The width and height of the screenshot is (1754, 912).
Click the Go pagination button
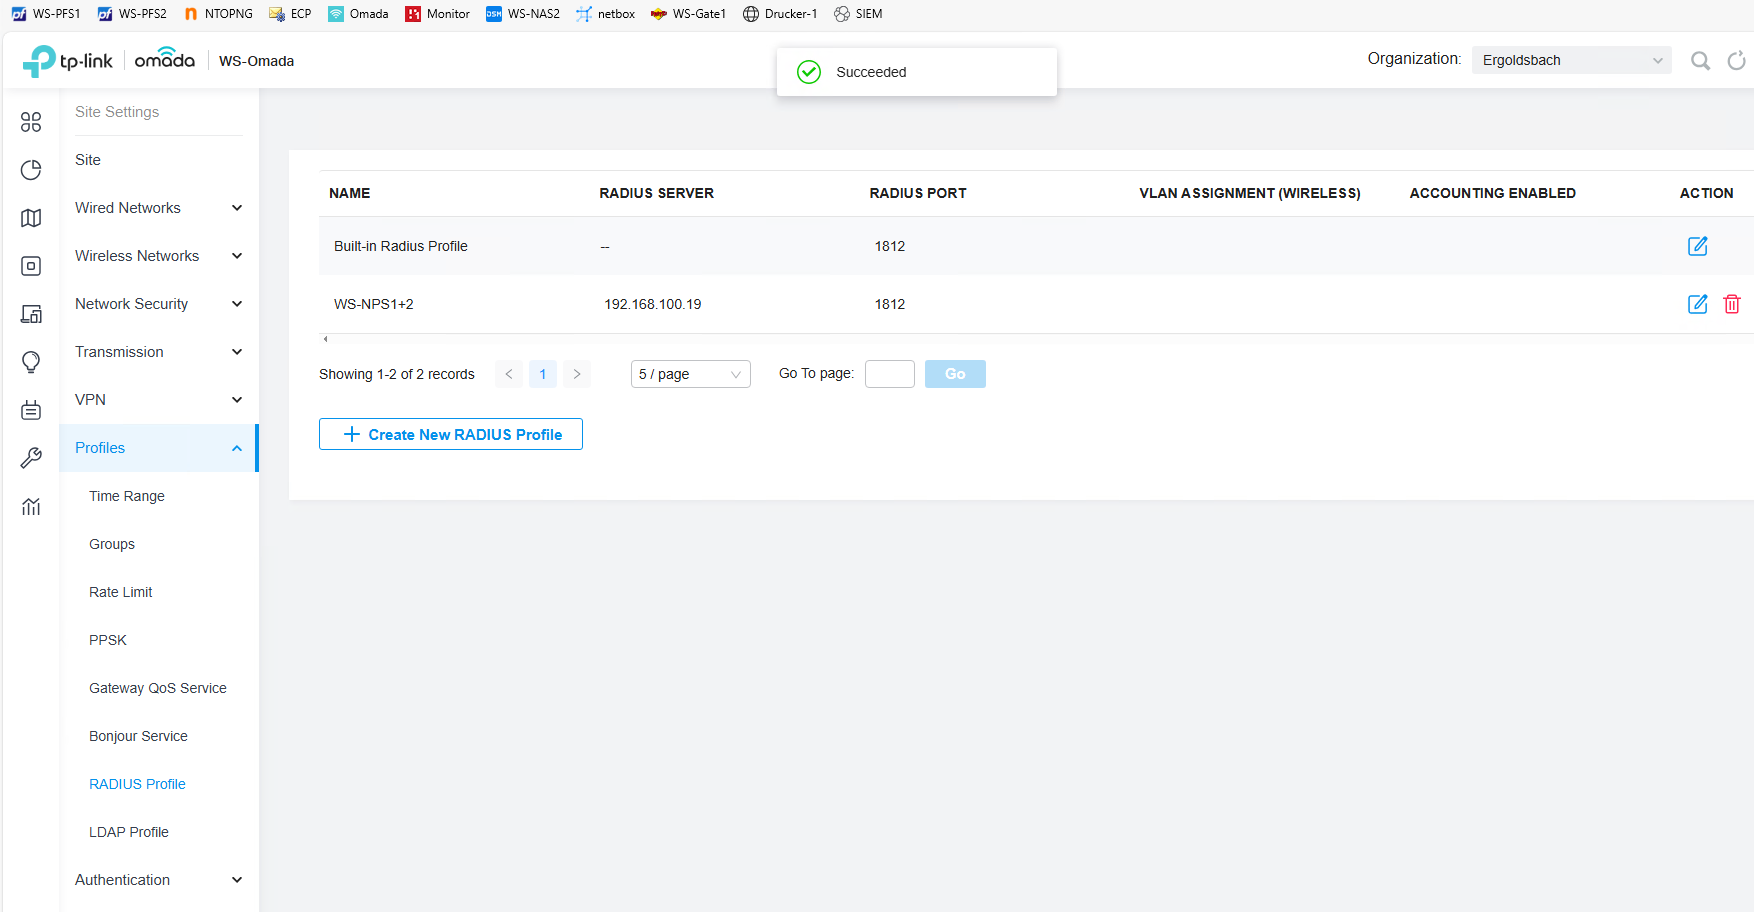click(955, 374)
